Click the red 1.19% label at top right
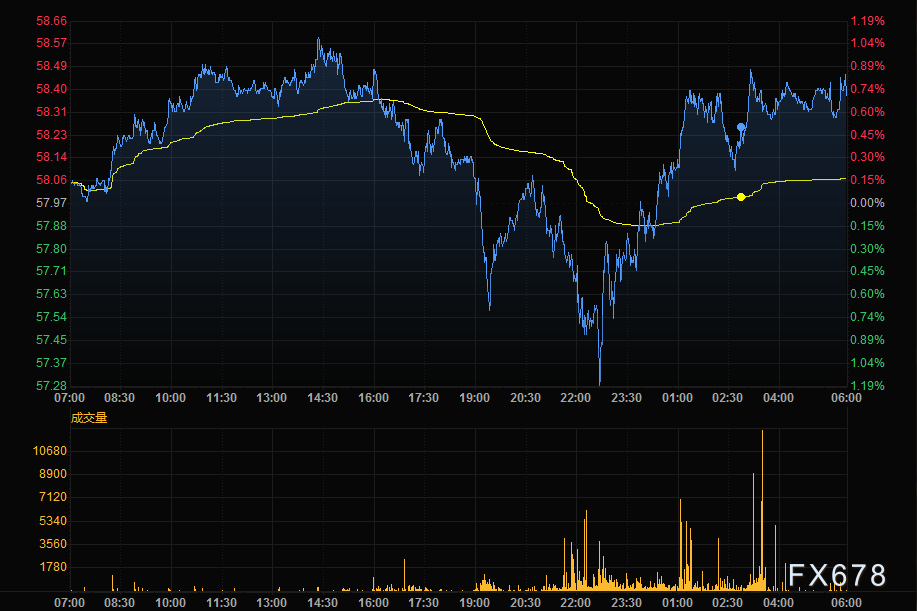Screen dimensions: 917x611 (x=867, y=20)
